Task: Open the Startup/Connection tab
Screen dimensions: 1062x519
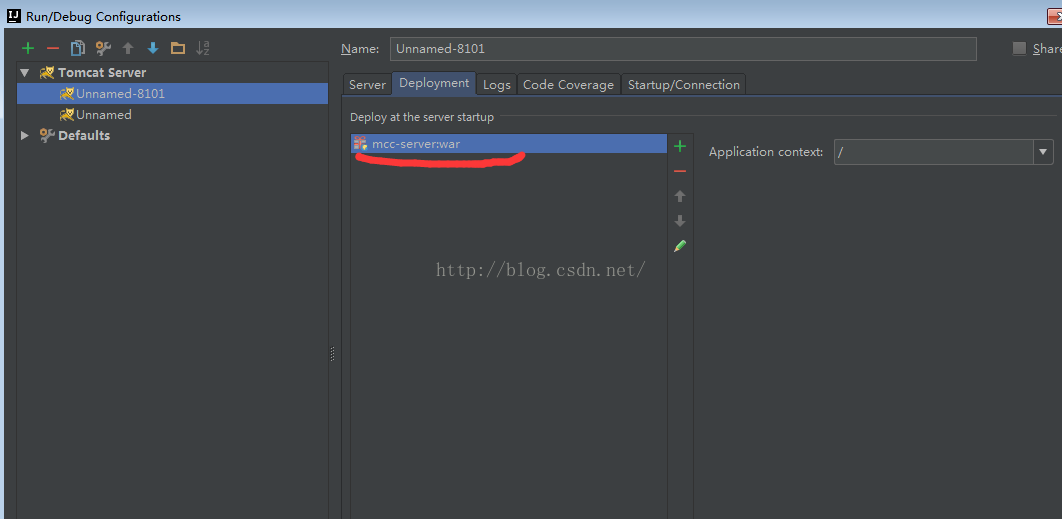Action: pyautogui.click(x=683, y=85)
